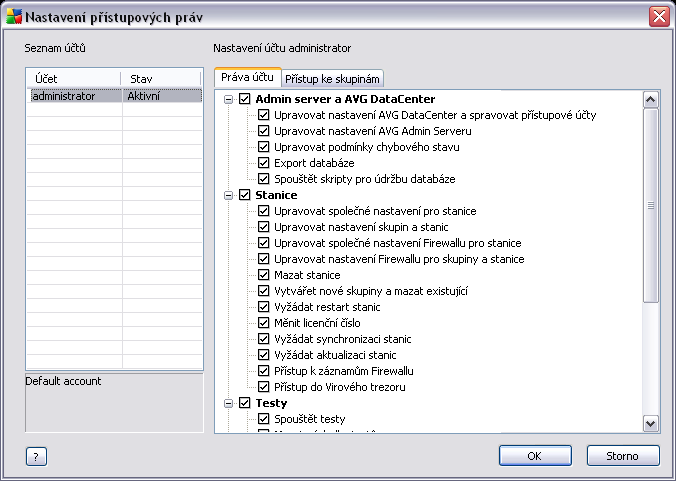Select the administrator account row
Screen dimensions: 676x481
point(116,96)
